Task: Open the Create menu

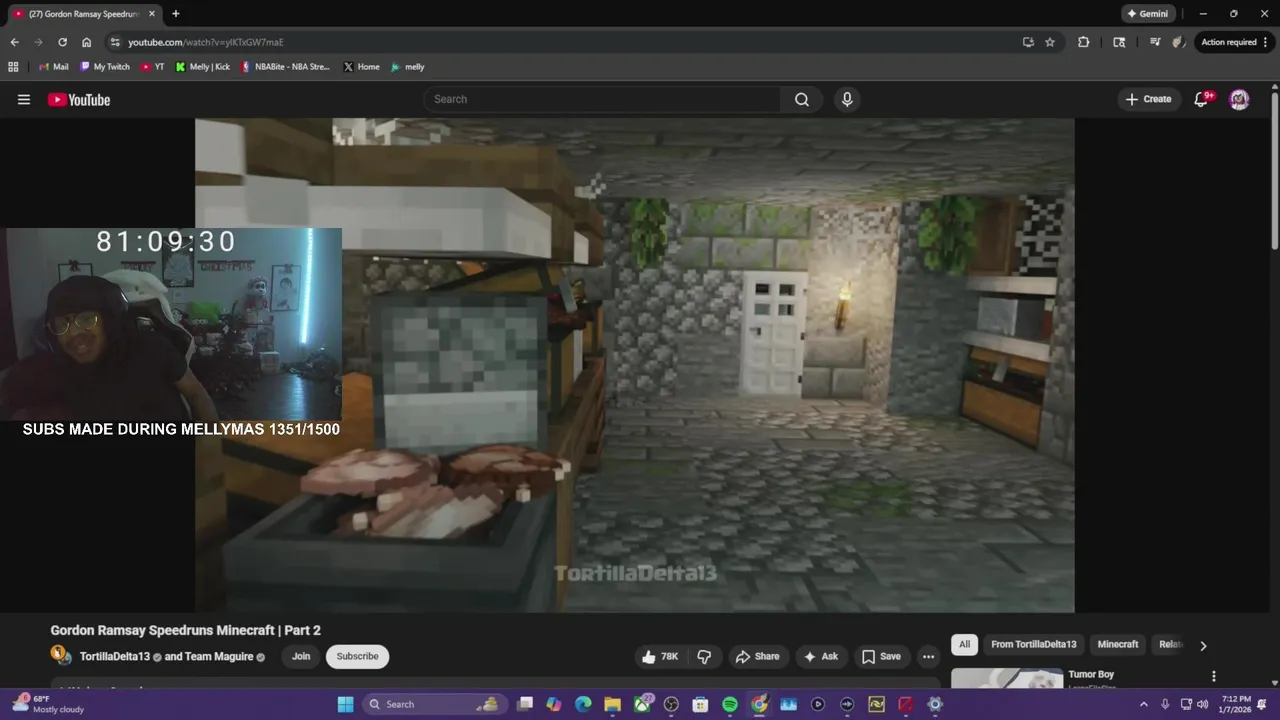Action: pos(1148,99)
